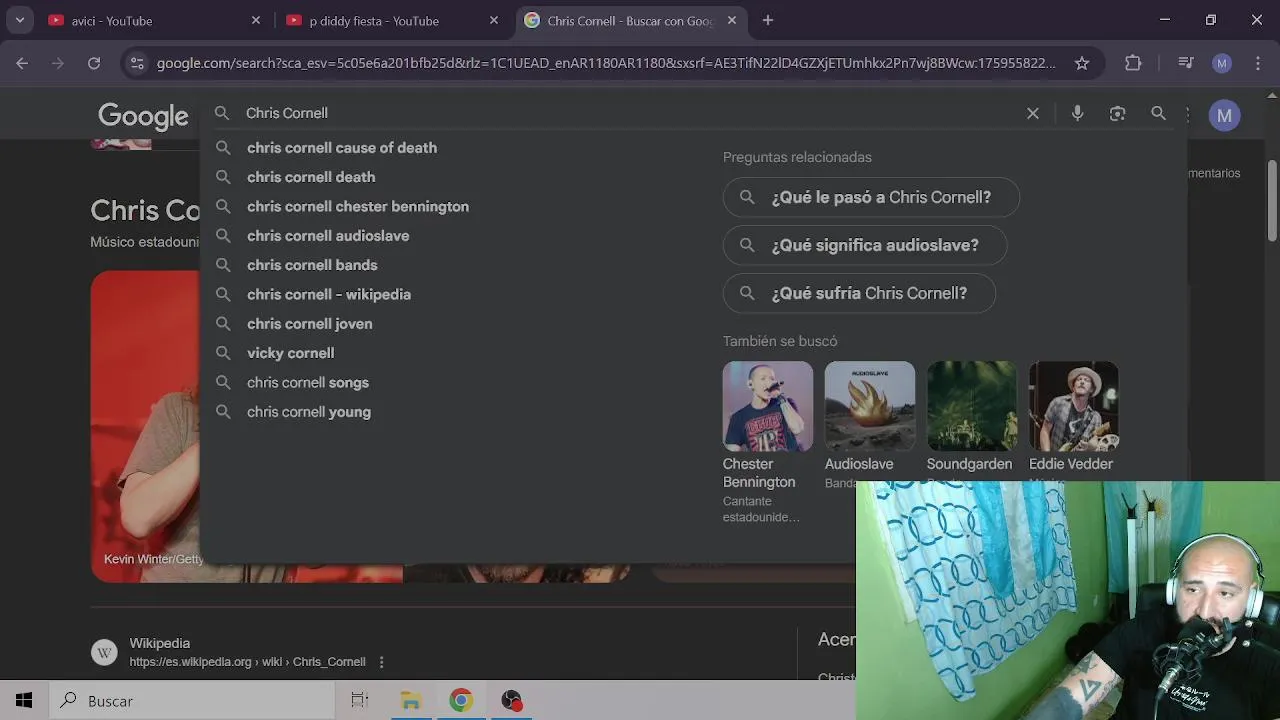This screenshot has height=720, width=1280.
Task: Click the address bar URL
Action: point(605,63)
